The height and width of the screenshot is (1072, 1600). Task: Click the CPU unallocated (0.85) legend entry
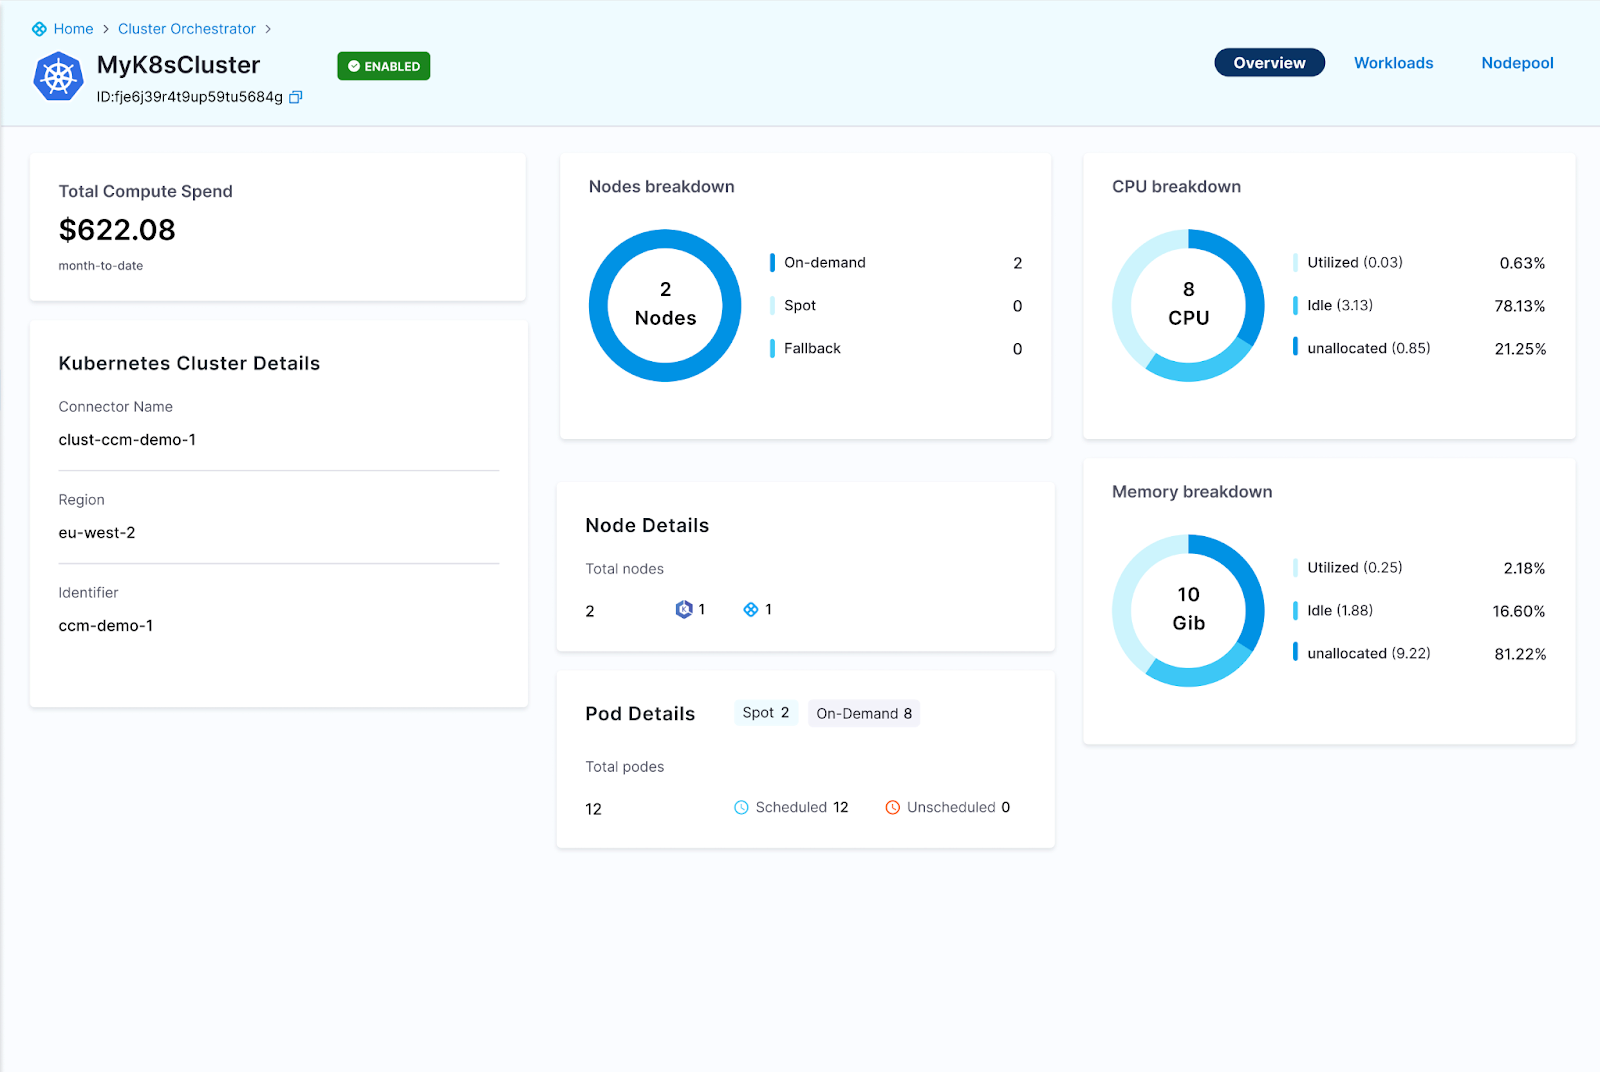1369,348
